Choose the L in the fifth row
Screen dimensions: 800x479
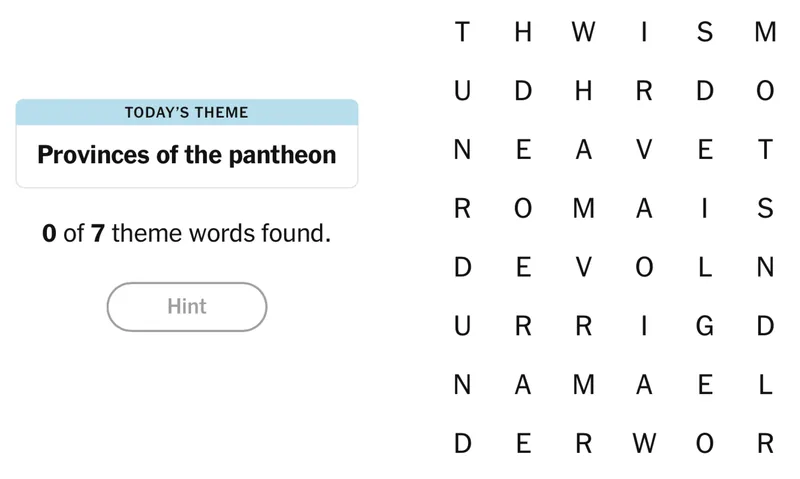[x=705, y=268]
